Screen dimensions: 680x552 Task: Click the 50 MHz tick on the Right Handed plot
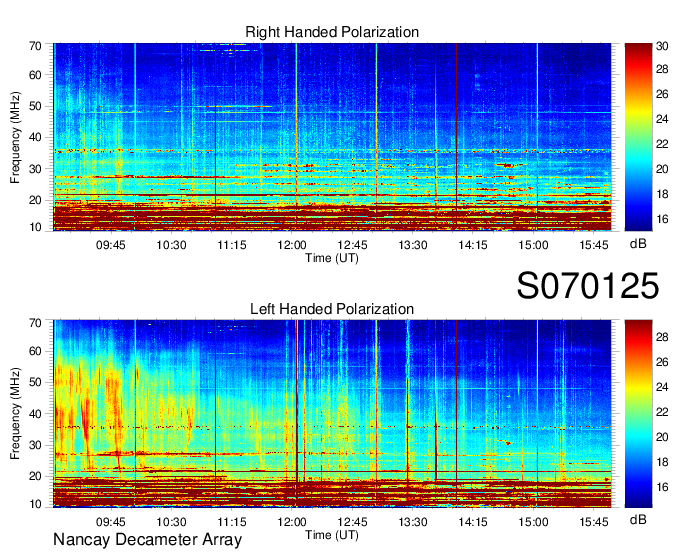coord(35,106)
